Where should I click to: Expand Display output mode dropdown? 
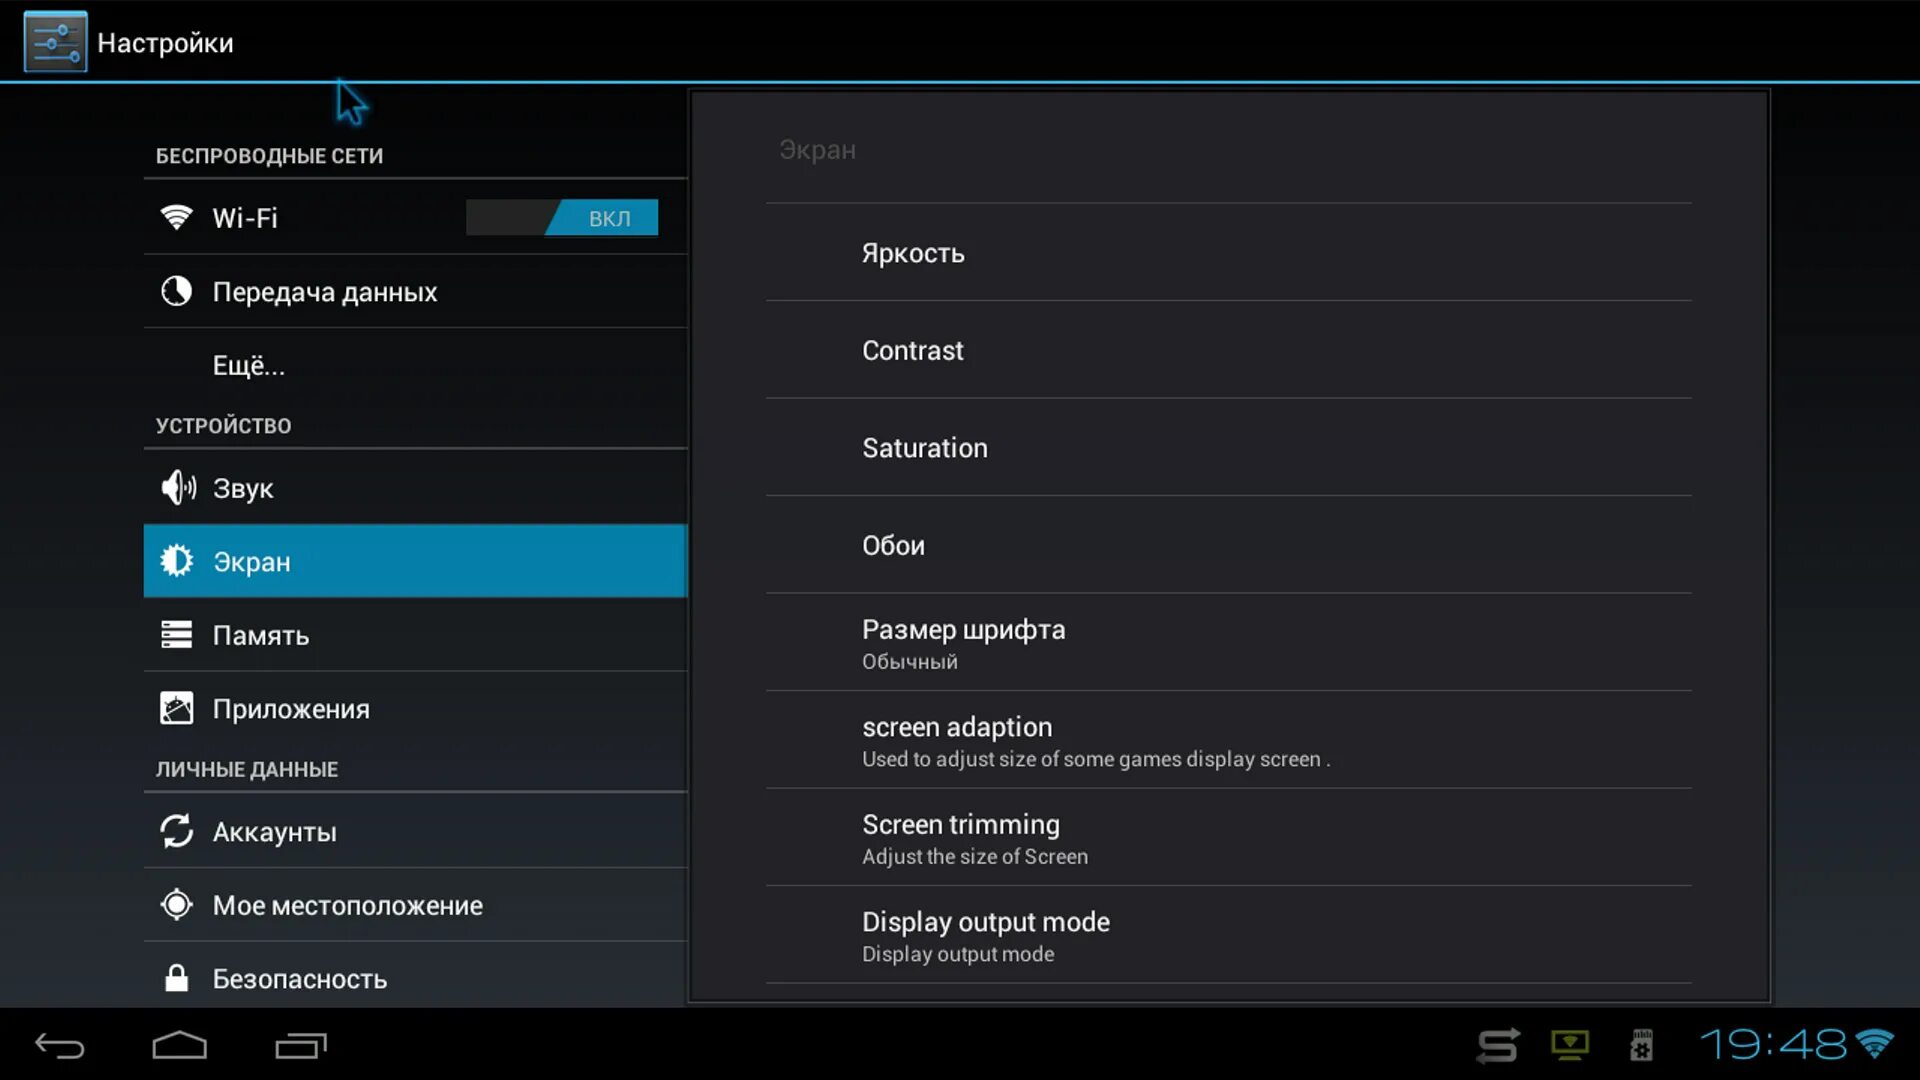pos(985,936)
